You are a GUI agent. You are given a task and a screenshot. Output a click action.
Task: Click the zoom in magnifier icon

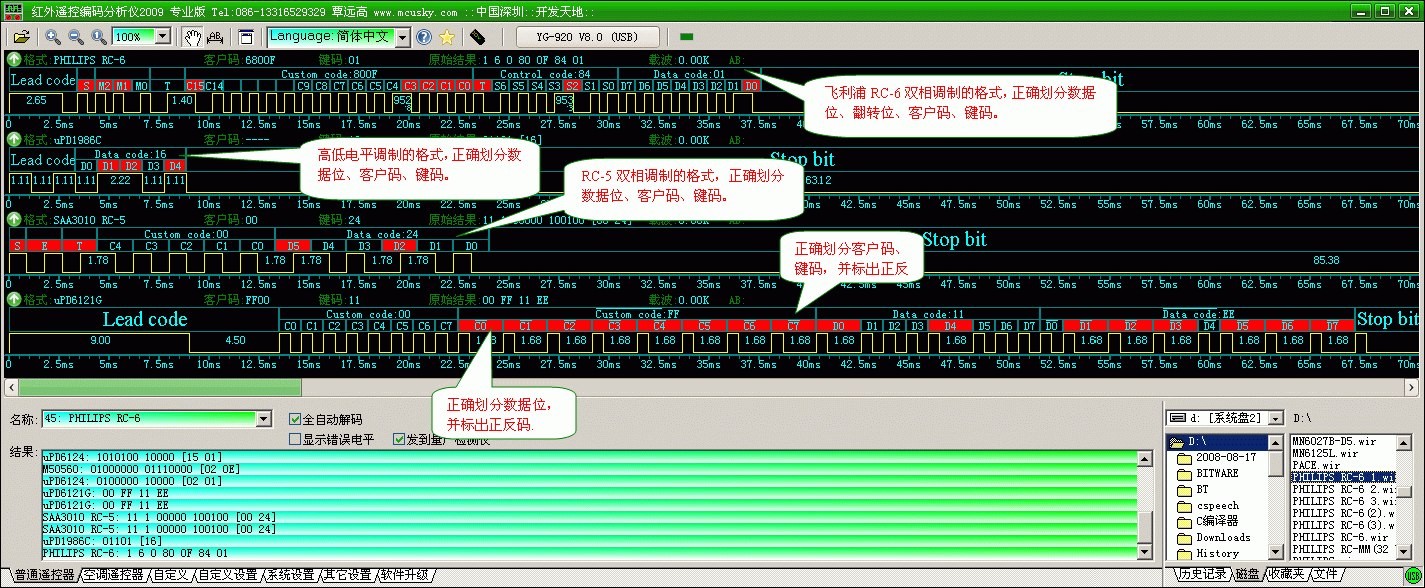53,37
